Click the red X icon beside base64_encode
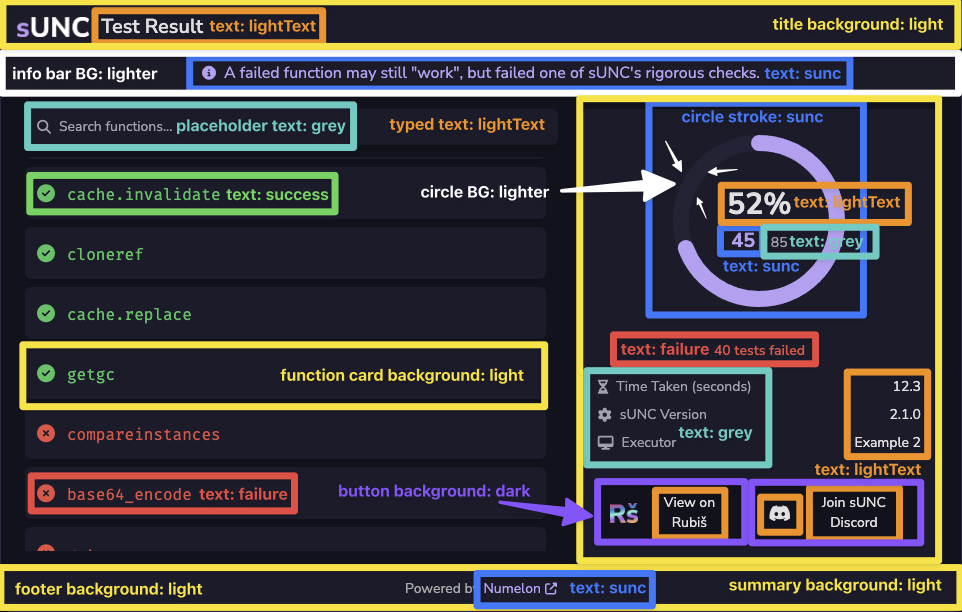This screenshot has height=612, width=962. pos(46,494)
